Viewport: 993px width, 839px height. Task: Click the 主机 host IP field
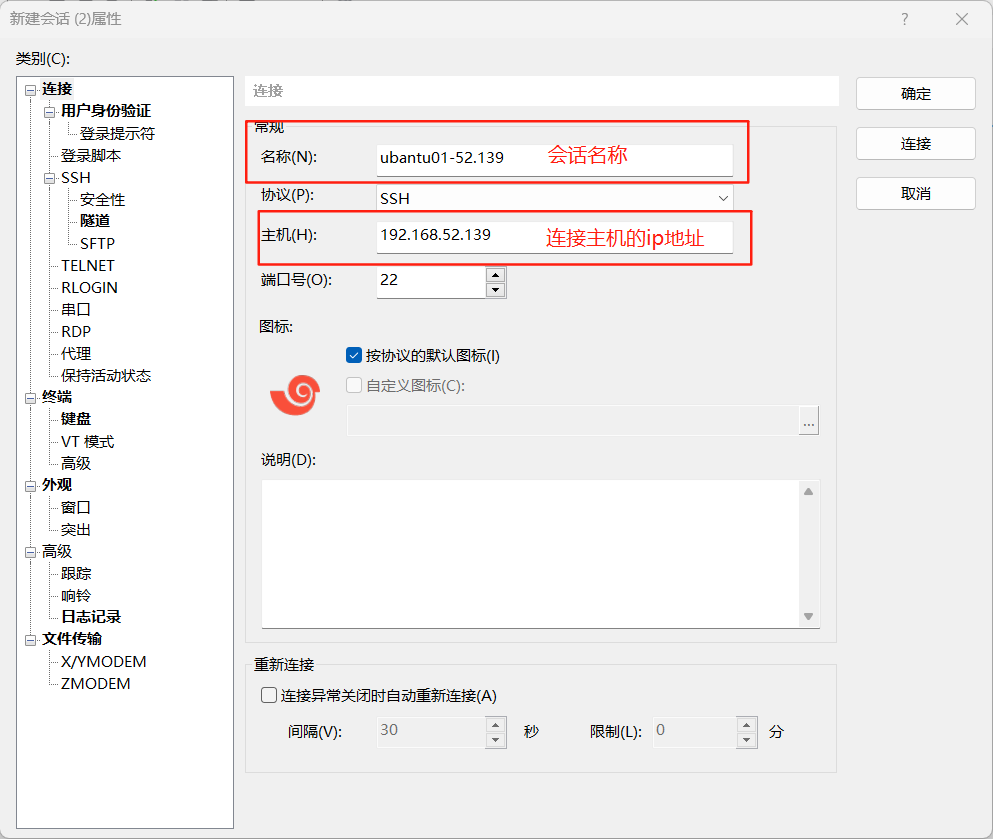tap(555, 237)
